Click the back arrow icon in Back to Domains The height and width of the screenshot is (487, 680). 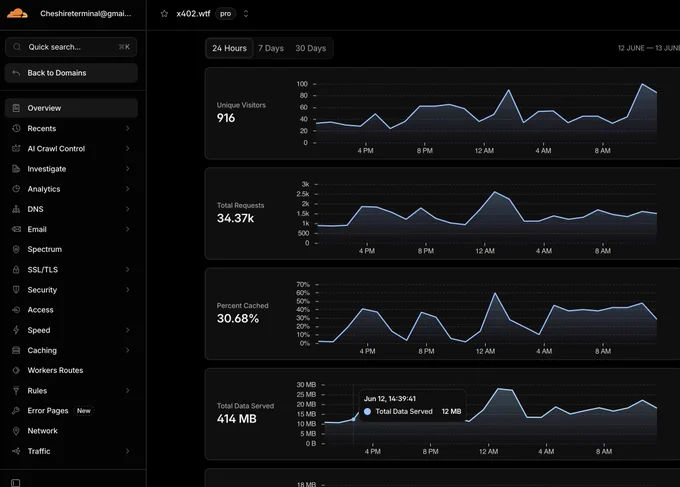pyautogui.click(x=16, y=73)
